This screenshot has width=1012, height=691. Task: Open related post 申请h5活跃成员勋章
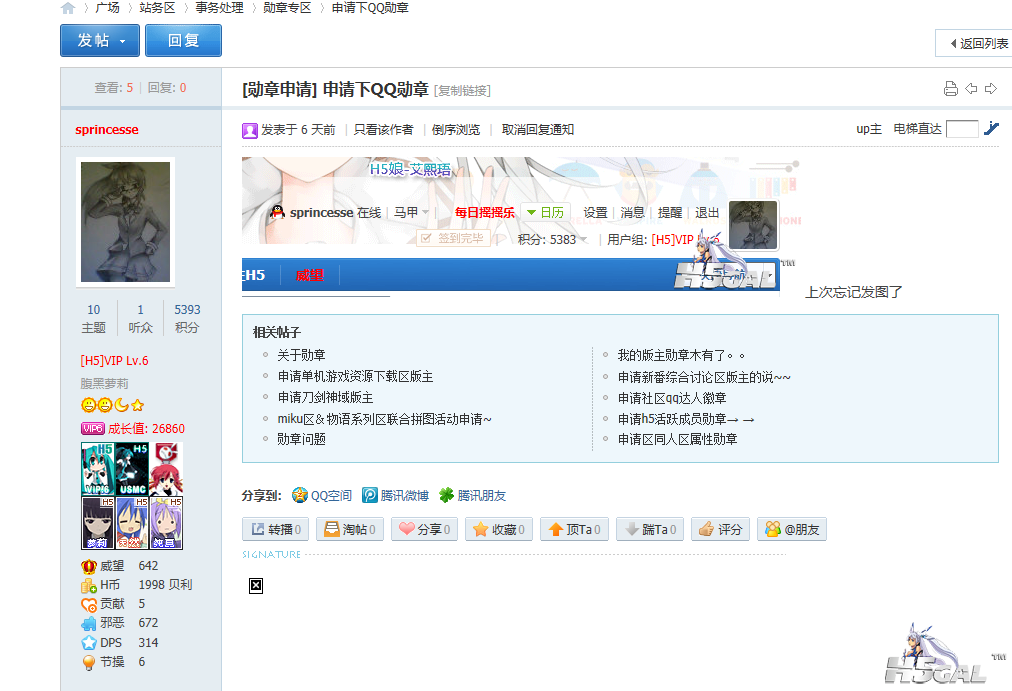tap(686, 419)
